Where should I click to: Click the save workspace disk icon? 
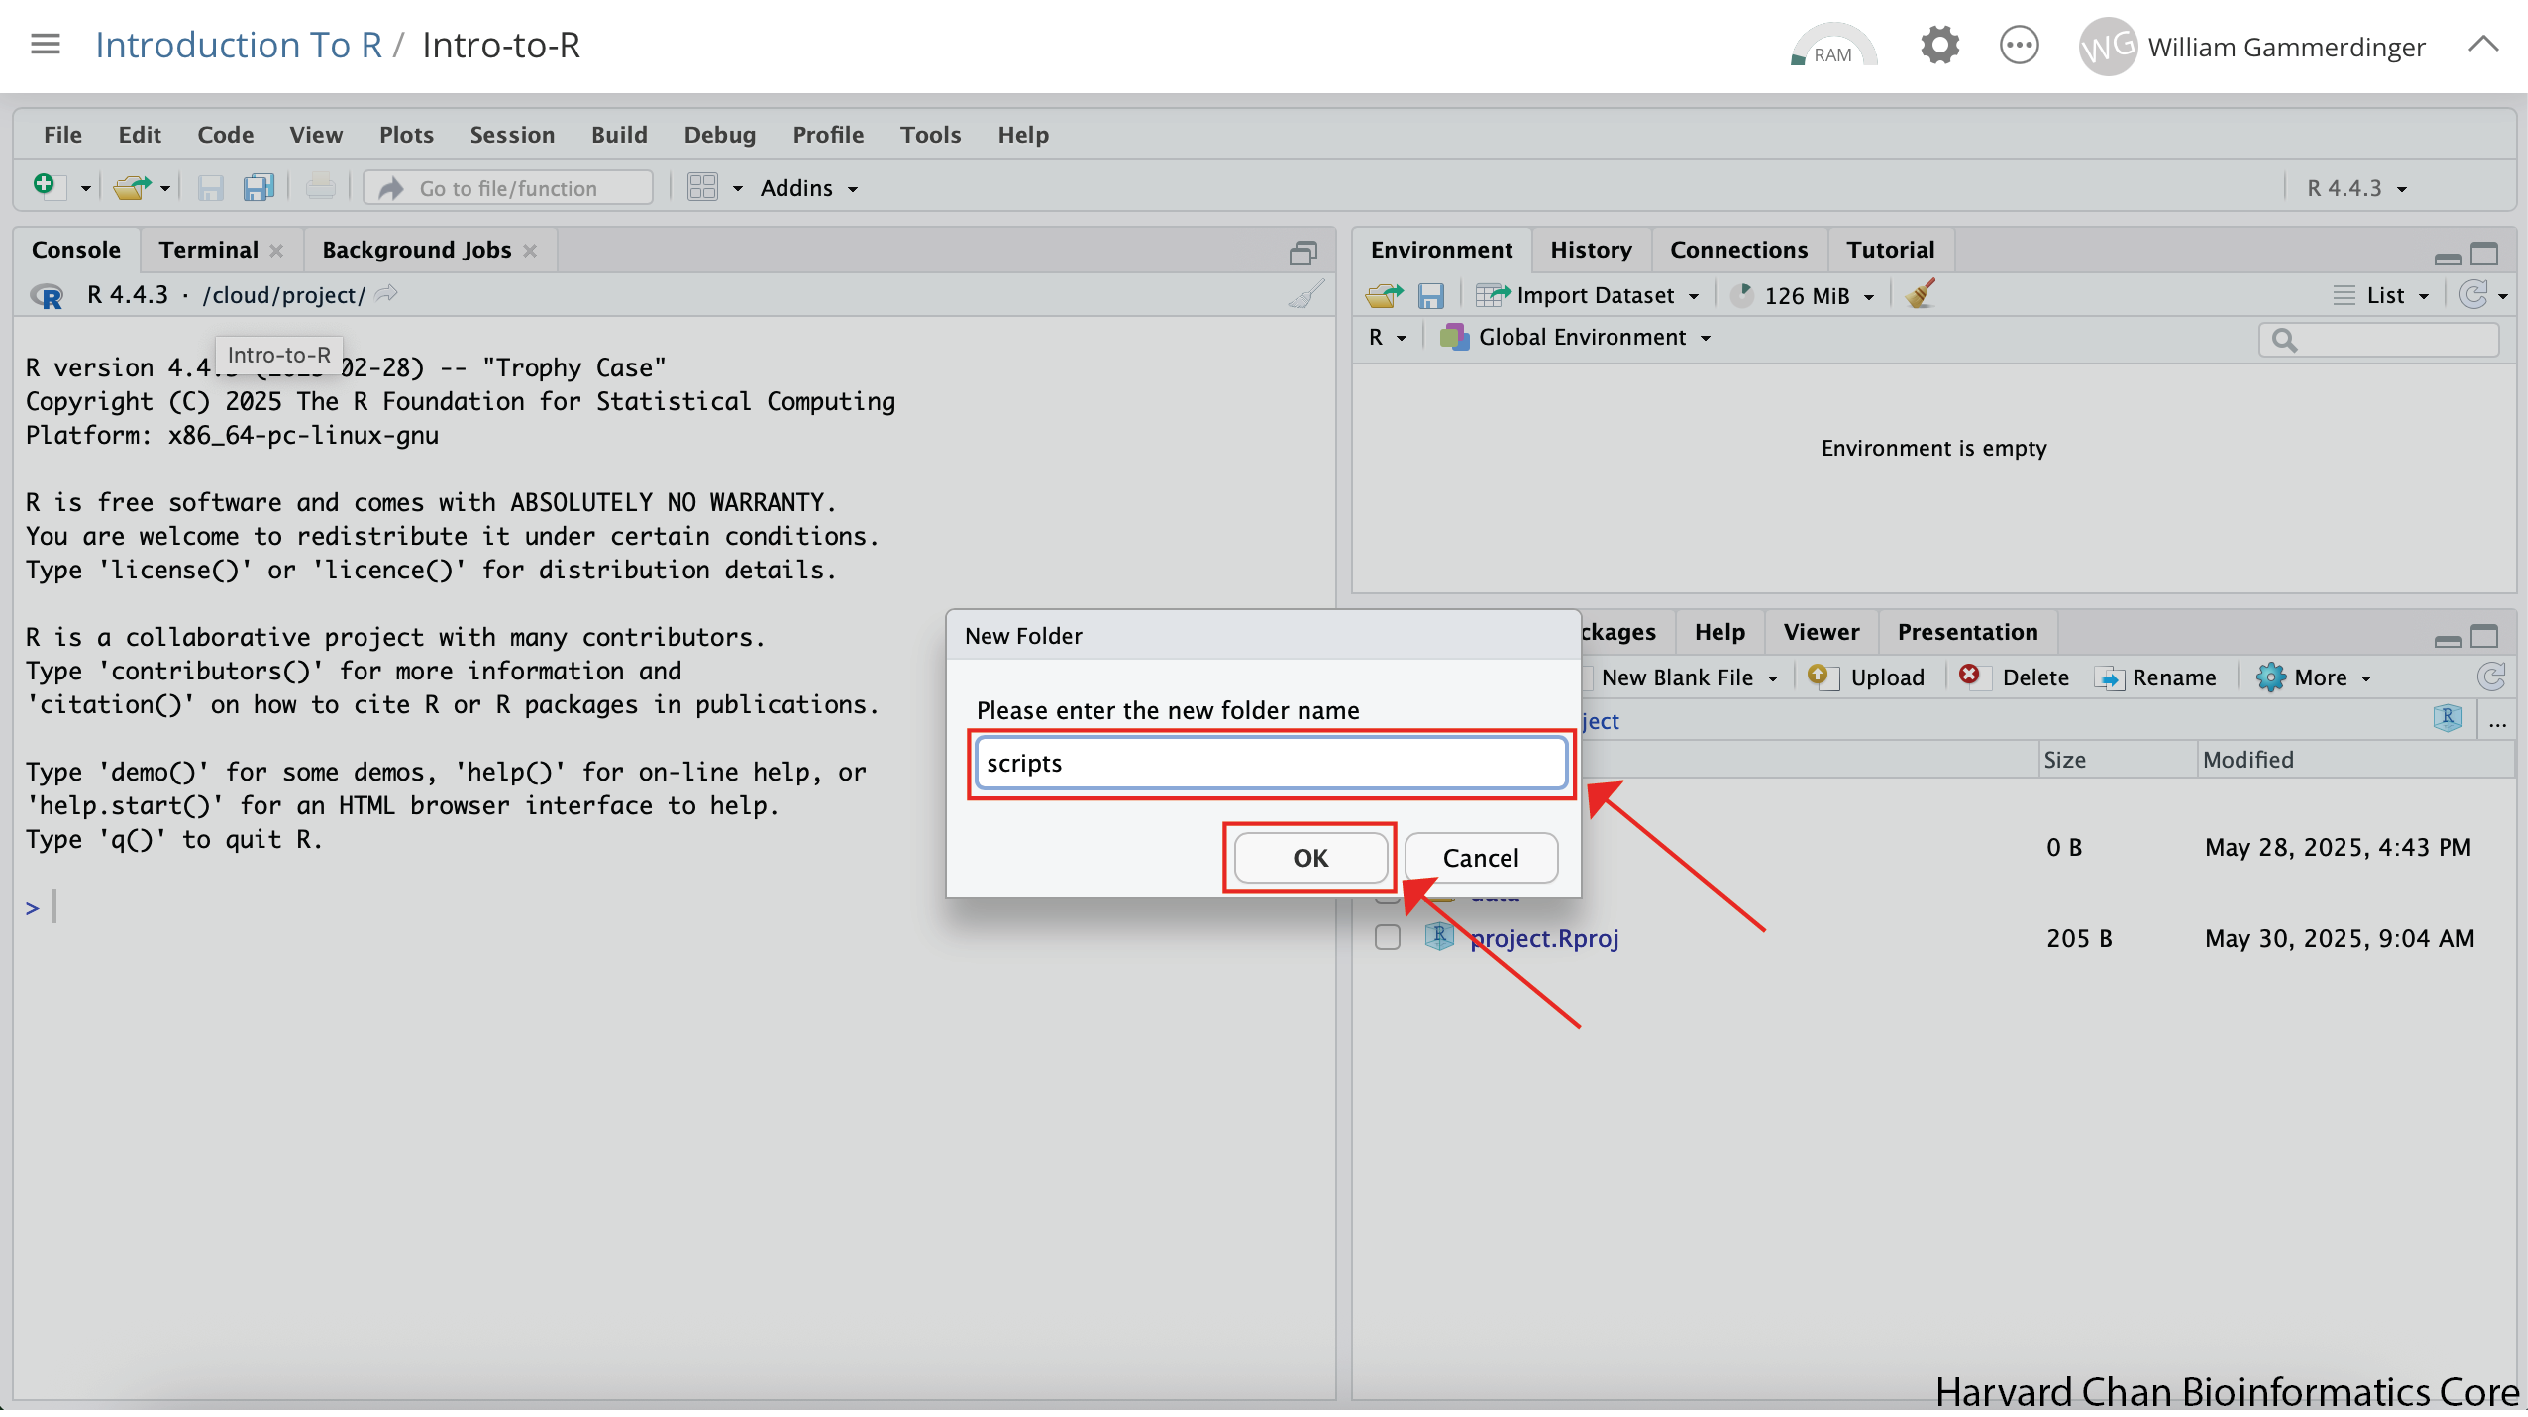coord(1431,295)
